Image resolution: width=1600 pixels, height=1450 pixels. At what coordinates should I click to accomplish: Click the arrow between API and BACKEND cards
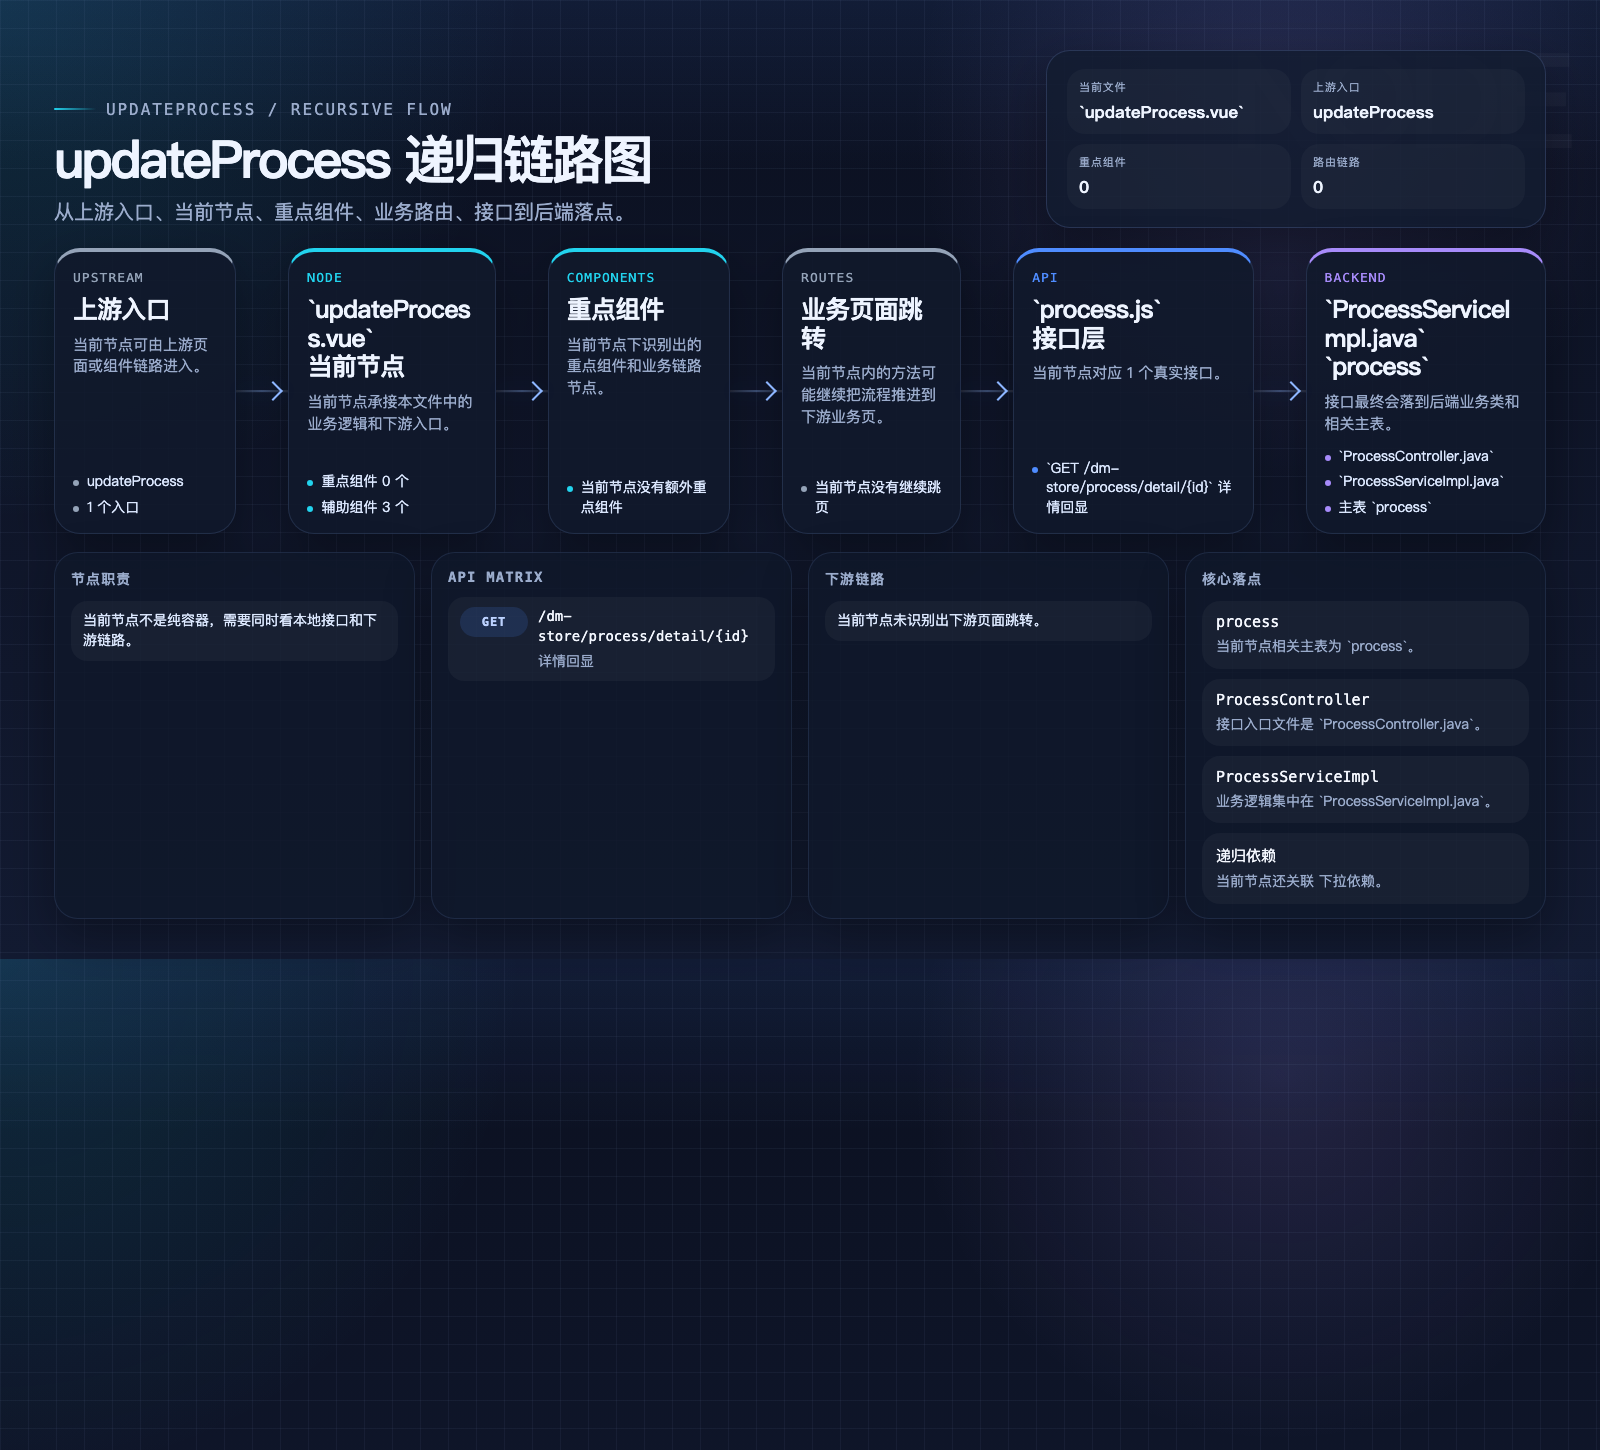click(1279, 391)
